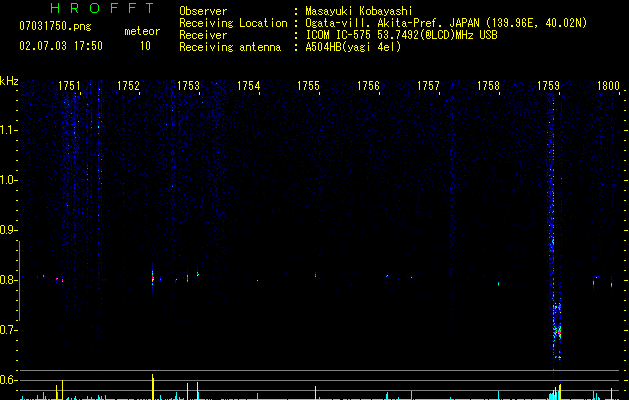The height and width of the screenshot is (400, 629).
Task: Click the 1800 time marker
Action: coord(609,86)
